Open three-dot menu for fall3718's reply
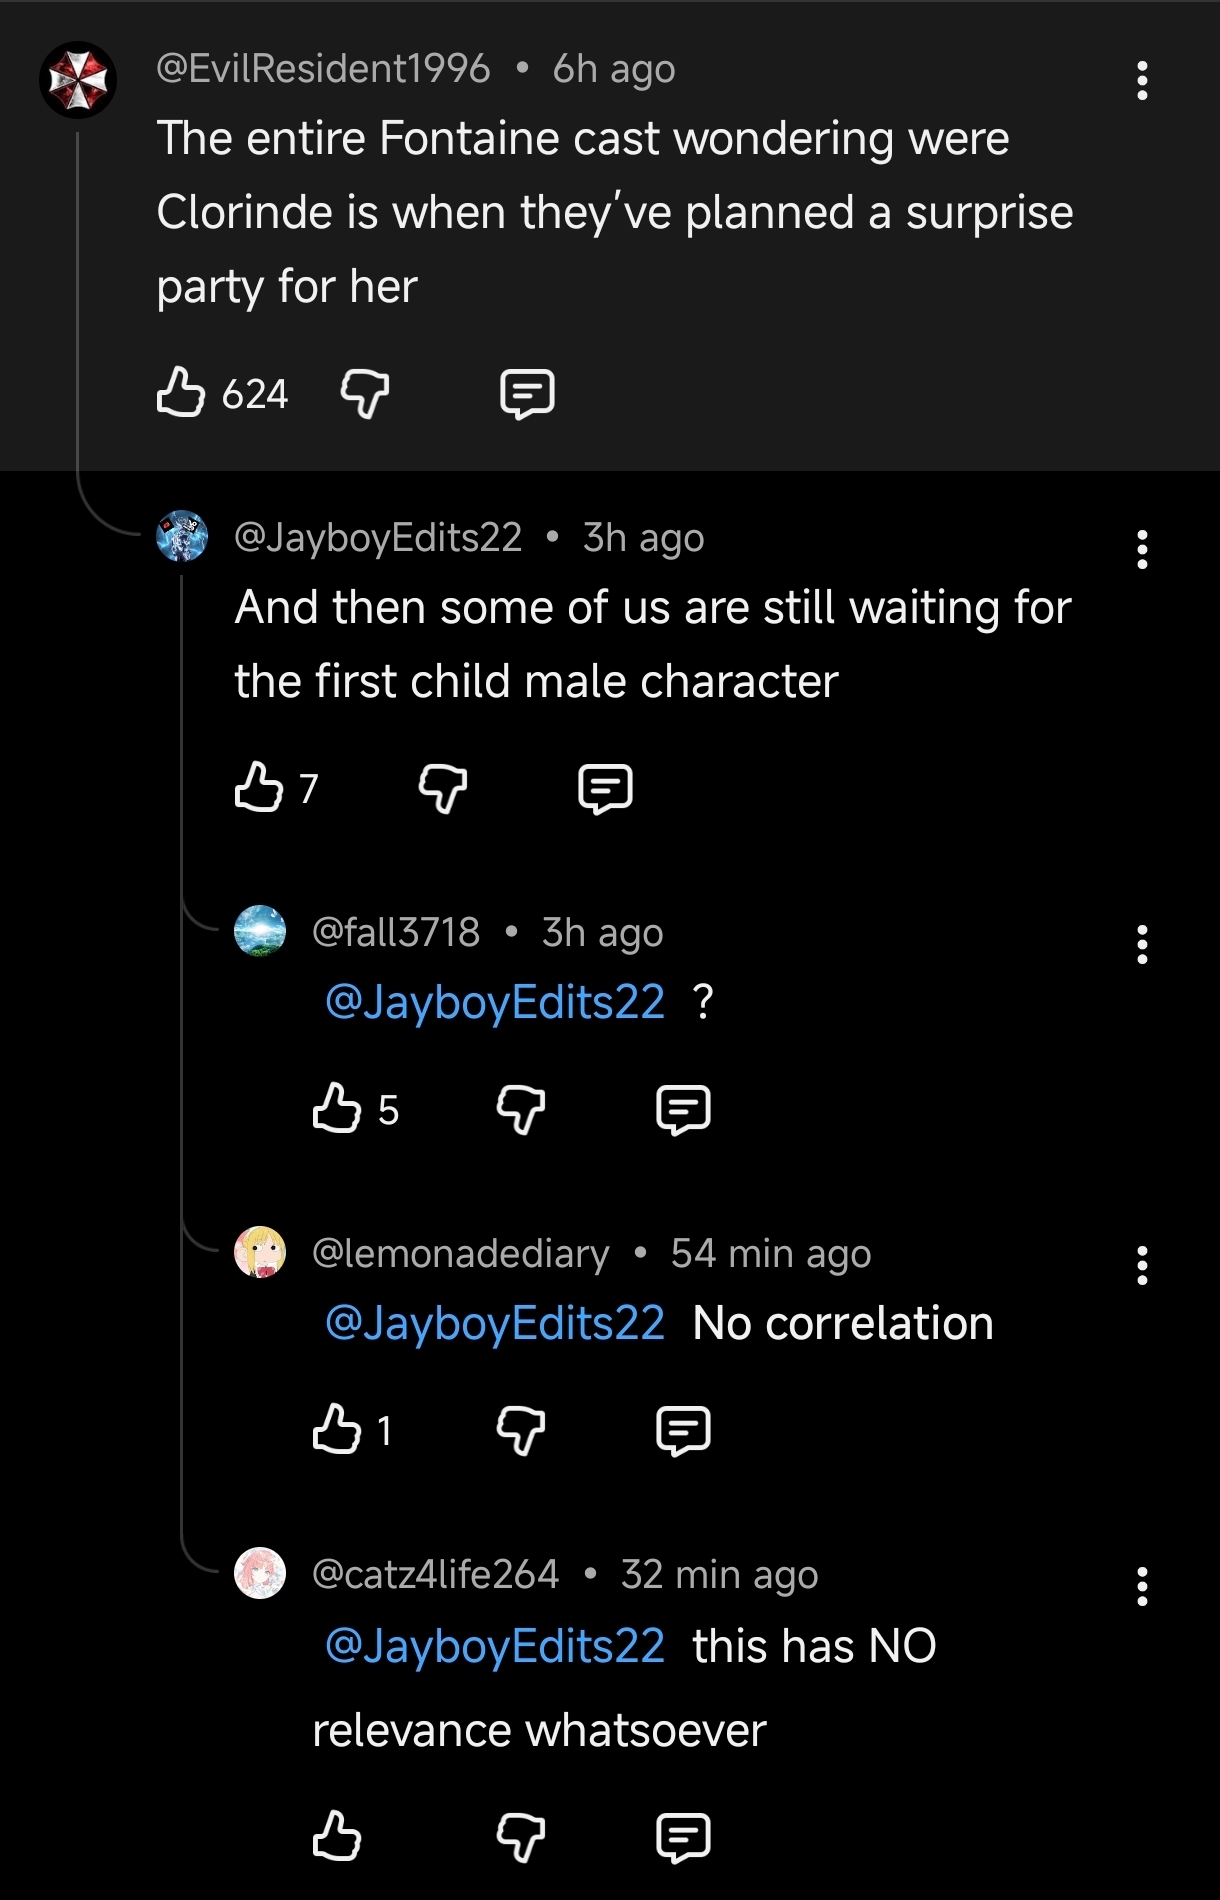The height and width of the screenshot is (1900, 1220). (x=1142, y=945)
